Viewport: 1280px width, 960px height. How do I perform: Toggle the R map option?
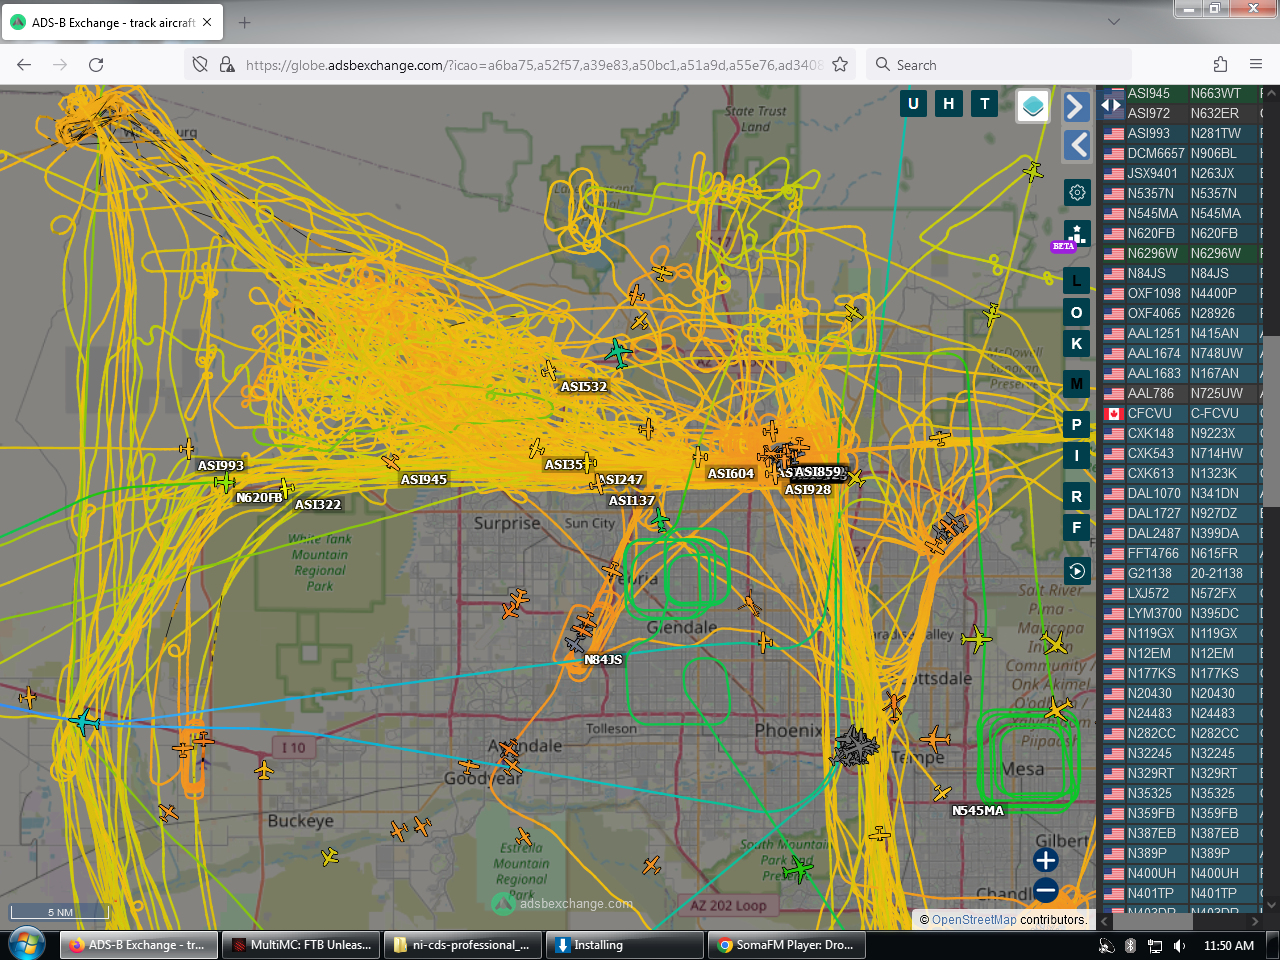(1077, 497)
